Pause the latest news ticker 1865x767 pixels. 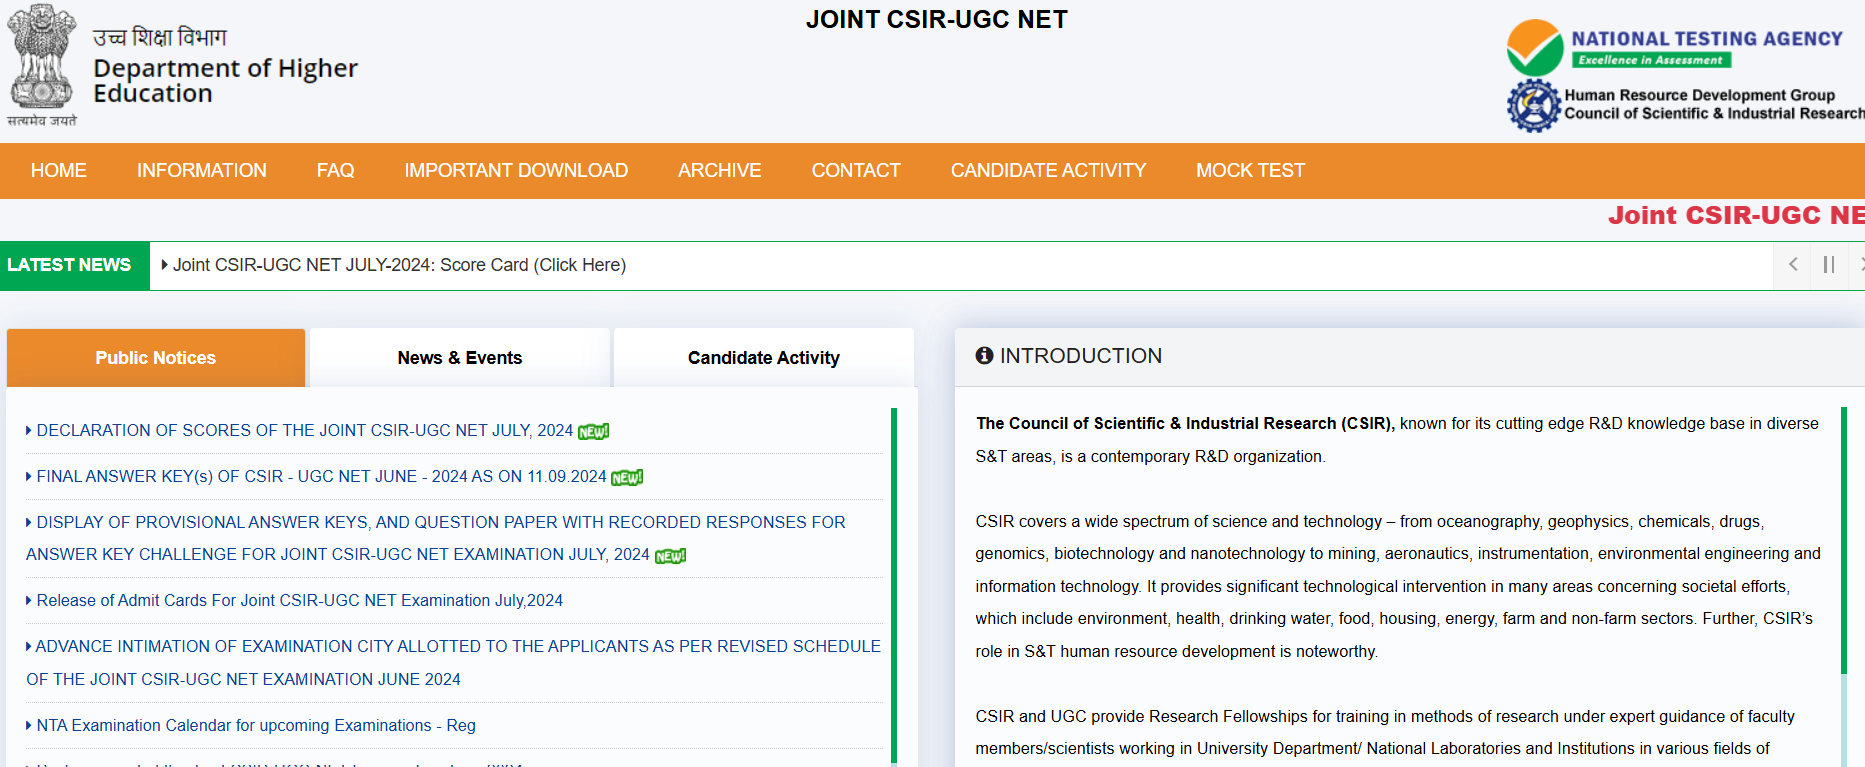point(1829,265)
